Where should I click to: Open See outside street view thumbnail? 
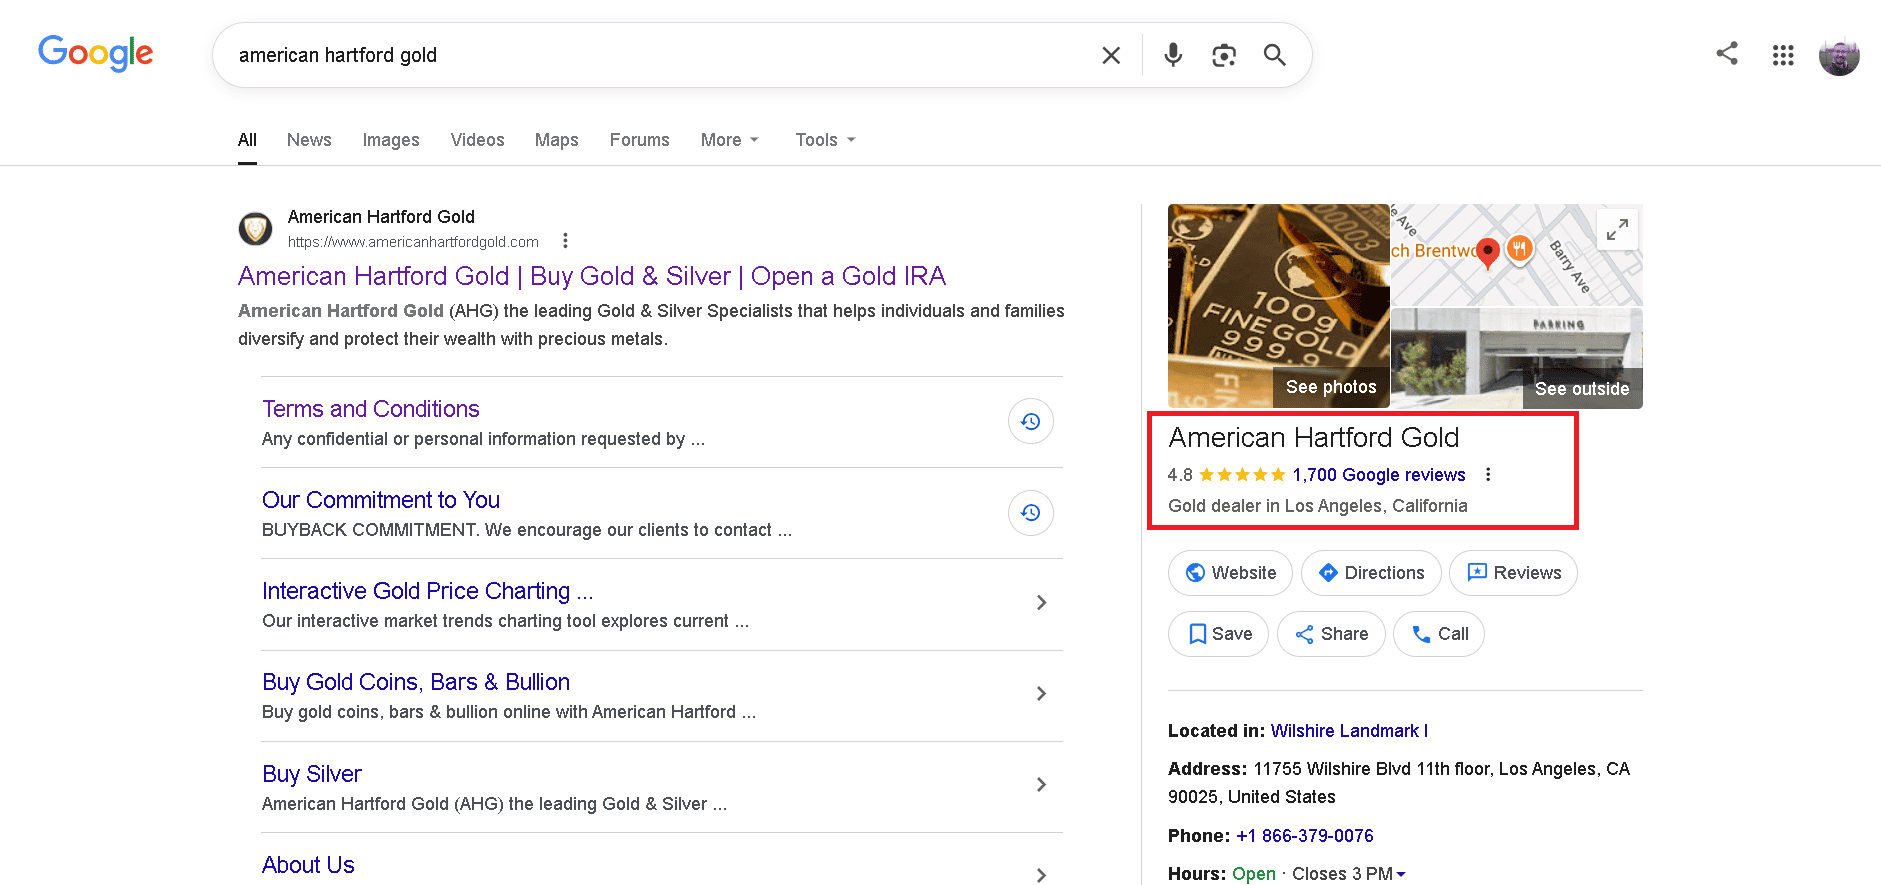(1516, 358)
